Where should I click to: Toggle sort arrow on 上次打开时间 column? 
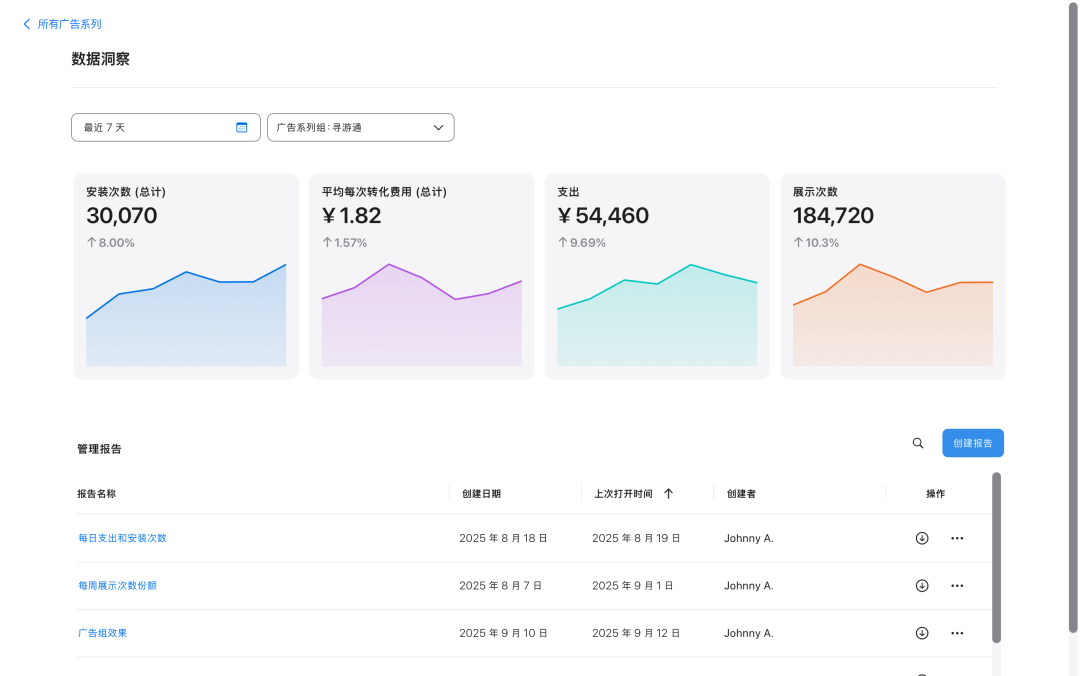(x=668, y=494)
